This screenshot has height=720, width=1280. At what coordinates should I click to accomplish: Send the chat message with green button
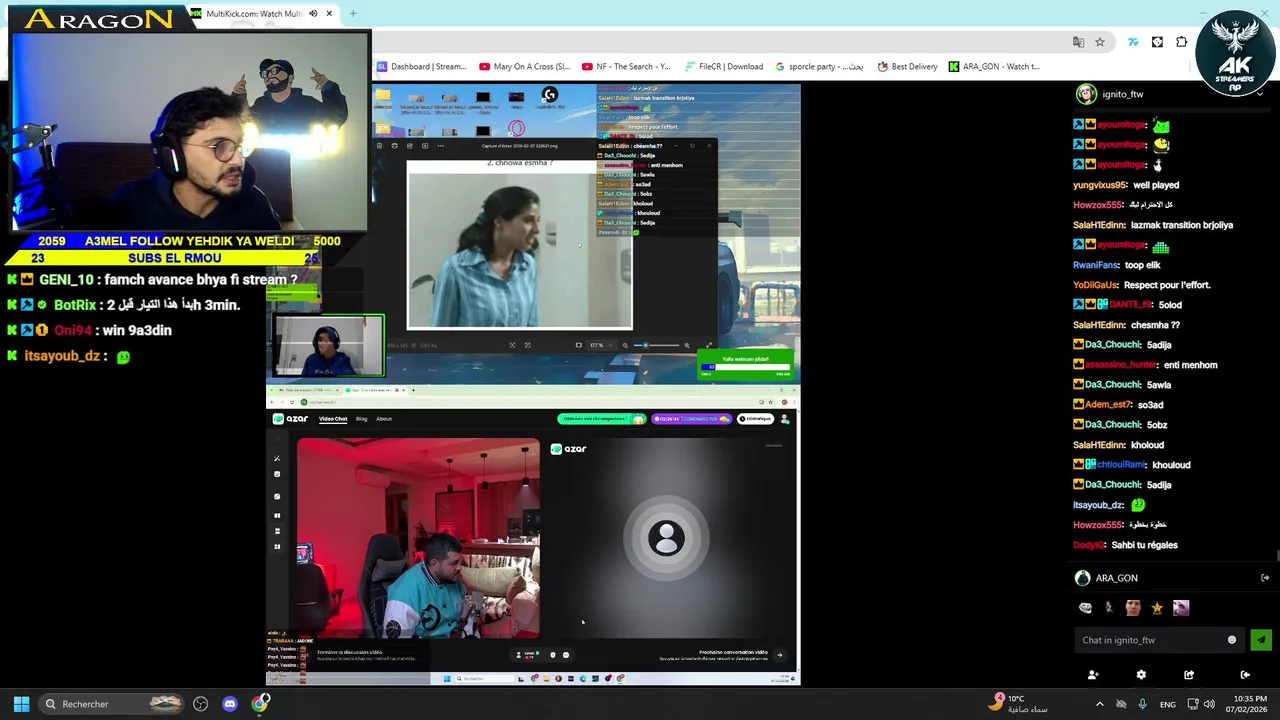(1261, 640)
